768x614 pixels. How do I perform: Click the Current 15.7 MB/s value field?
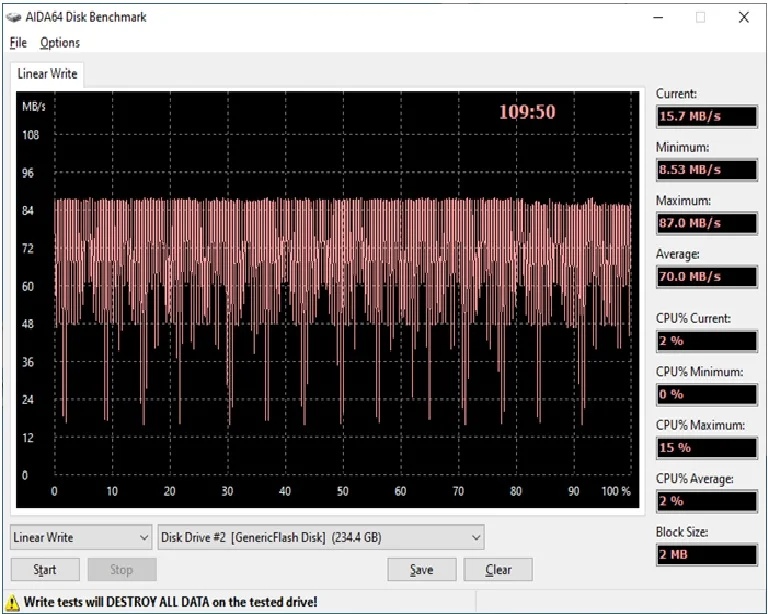tap(706, 117)
